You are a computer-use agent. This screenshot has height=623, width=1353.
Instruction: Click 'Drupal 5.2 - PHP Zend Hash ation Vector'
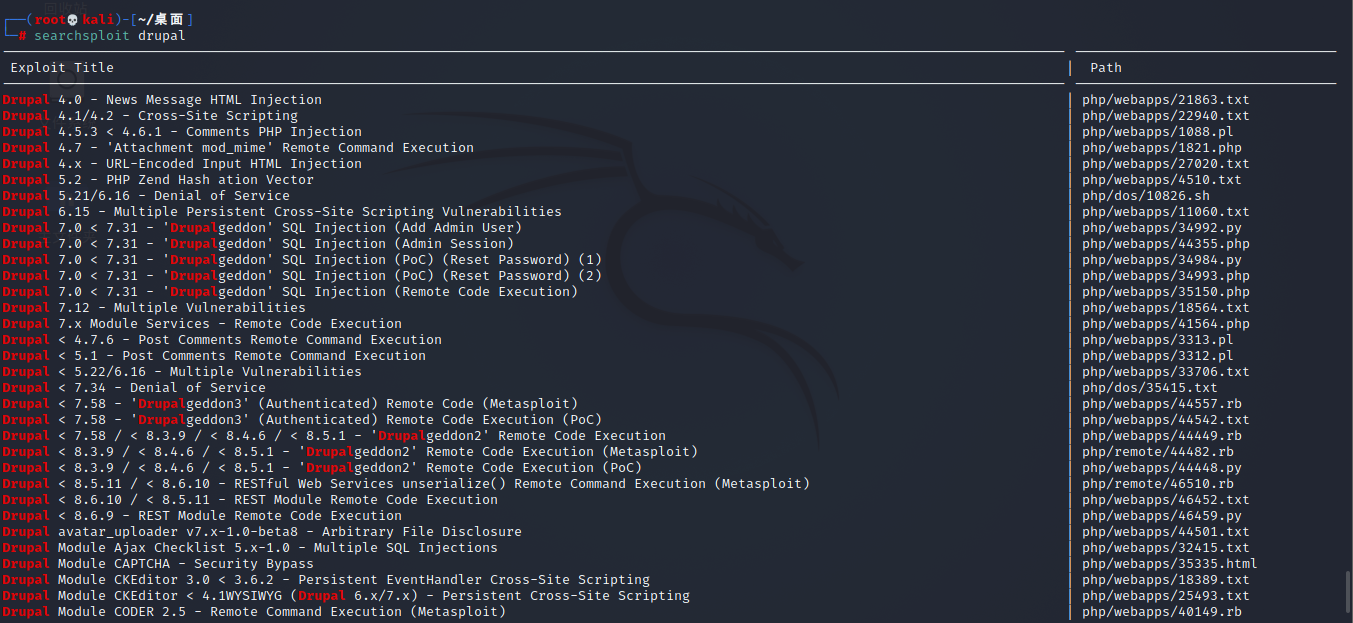(158, 180)
